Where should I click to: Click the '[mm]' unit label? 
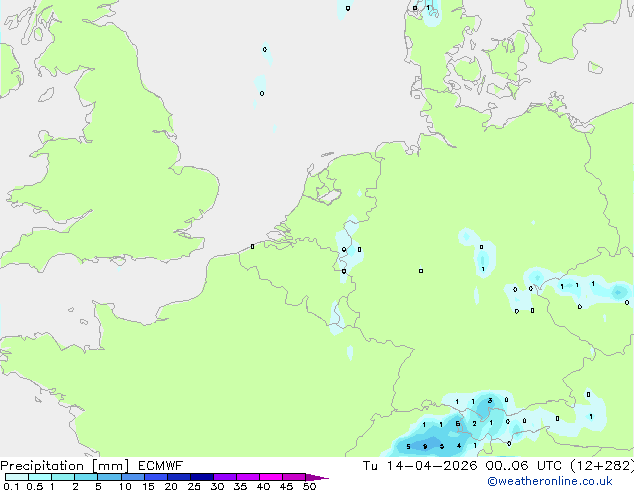tap(110, 466)
